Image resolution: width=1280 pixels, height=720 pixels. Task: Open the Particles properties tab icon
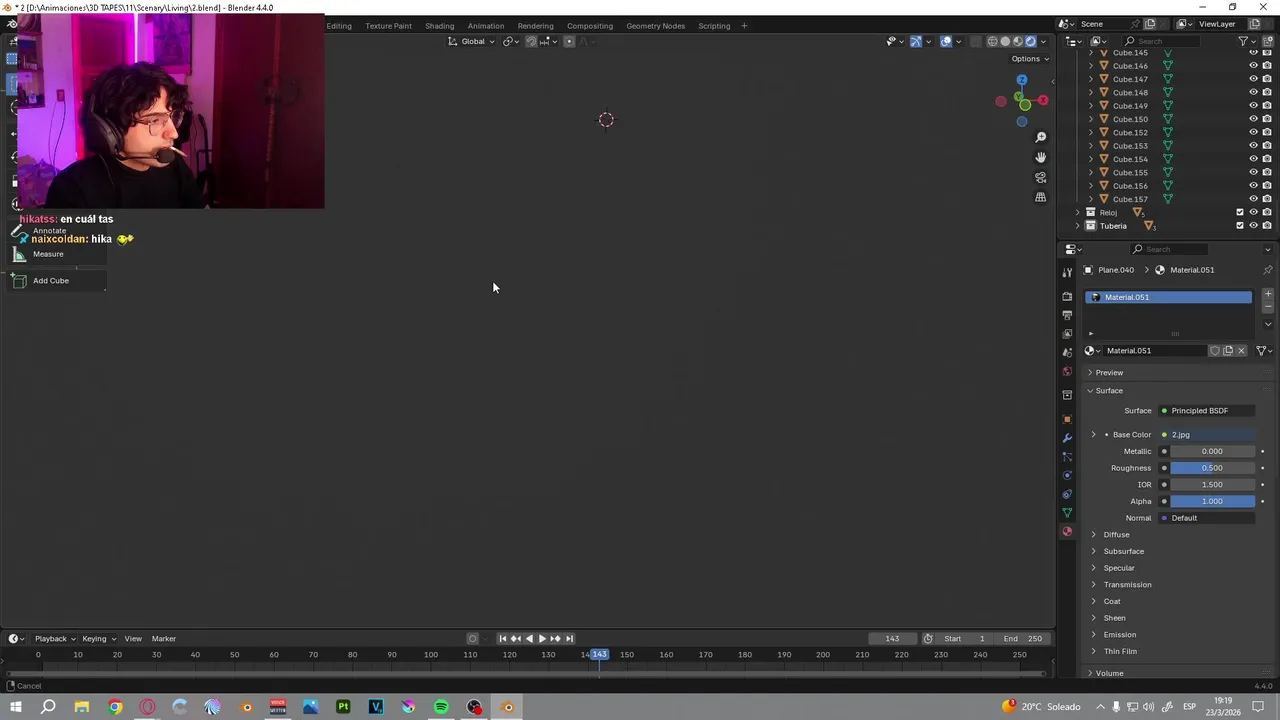[1067, 457]
